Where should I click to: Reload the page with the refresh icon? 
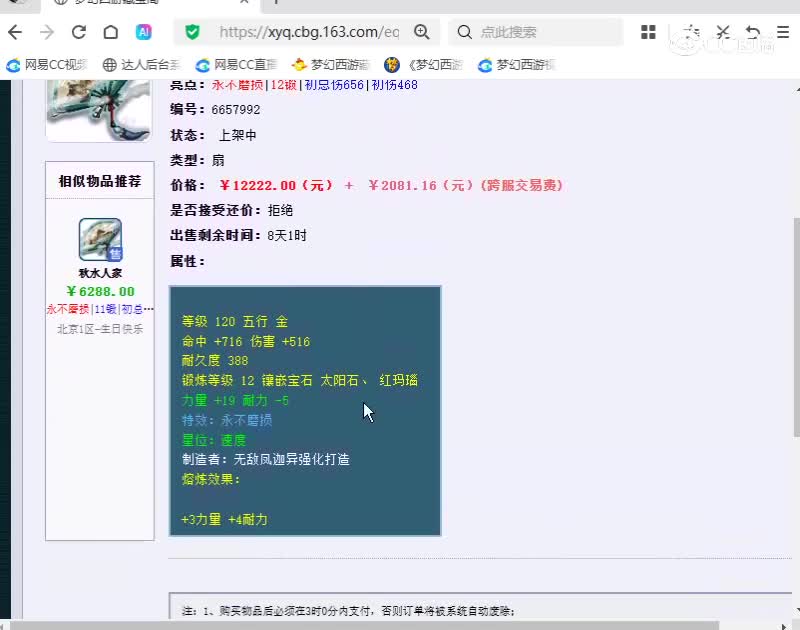pos(79,33)
